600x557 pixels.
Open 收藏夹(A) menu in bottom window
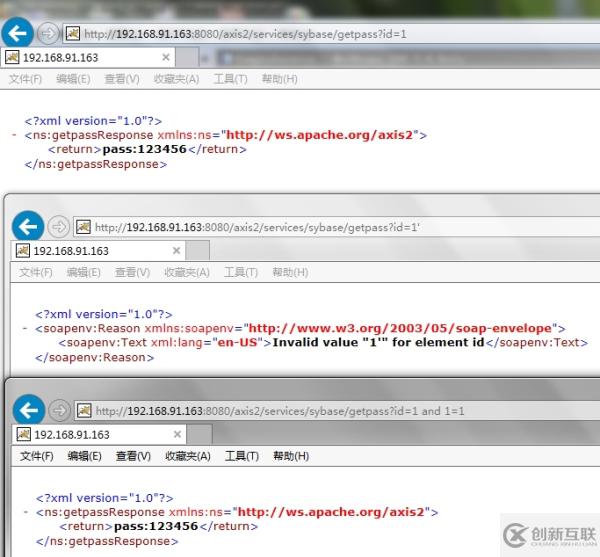pos(188,456)
